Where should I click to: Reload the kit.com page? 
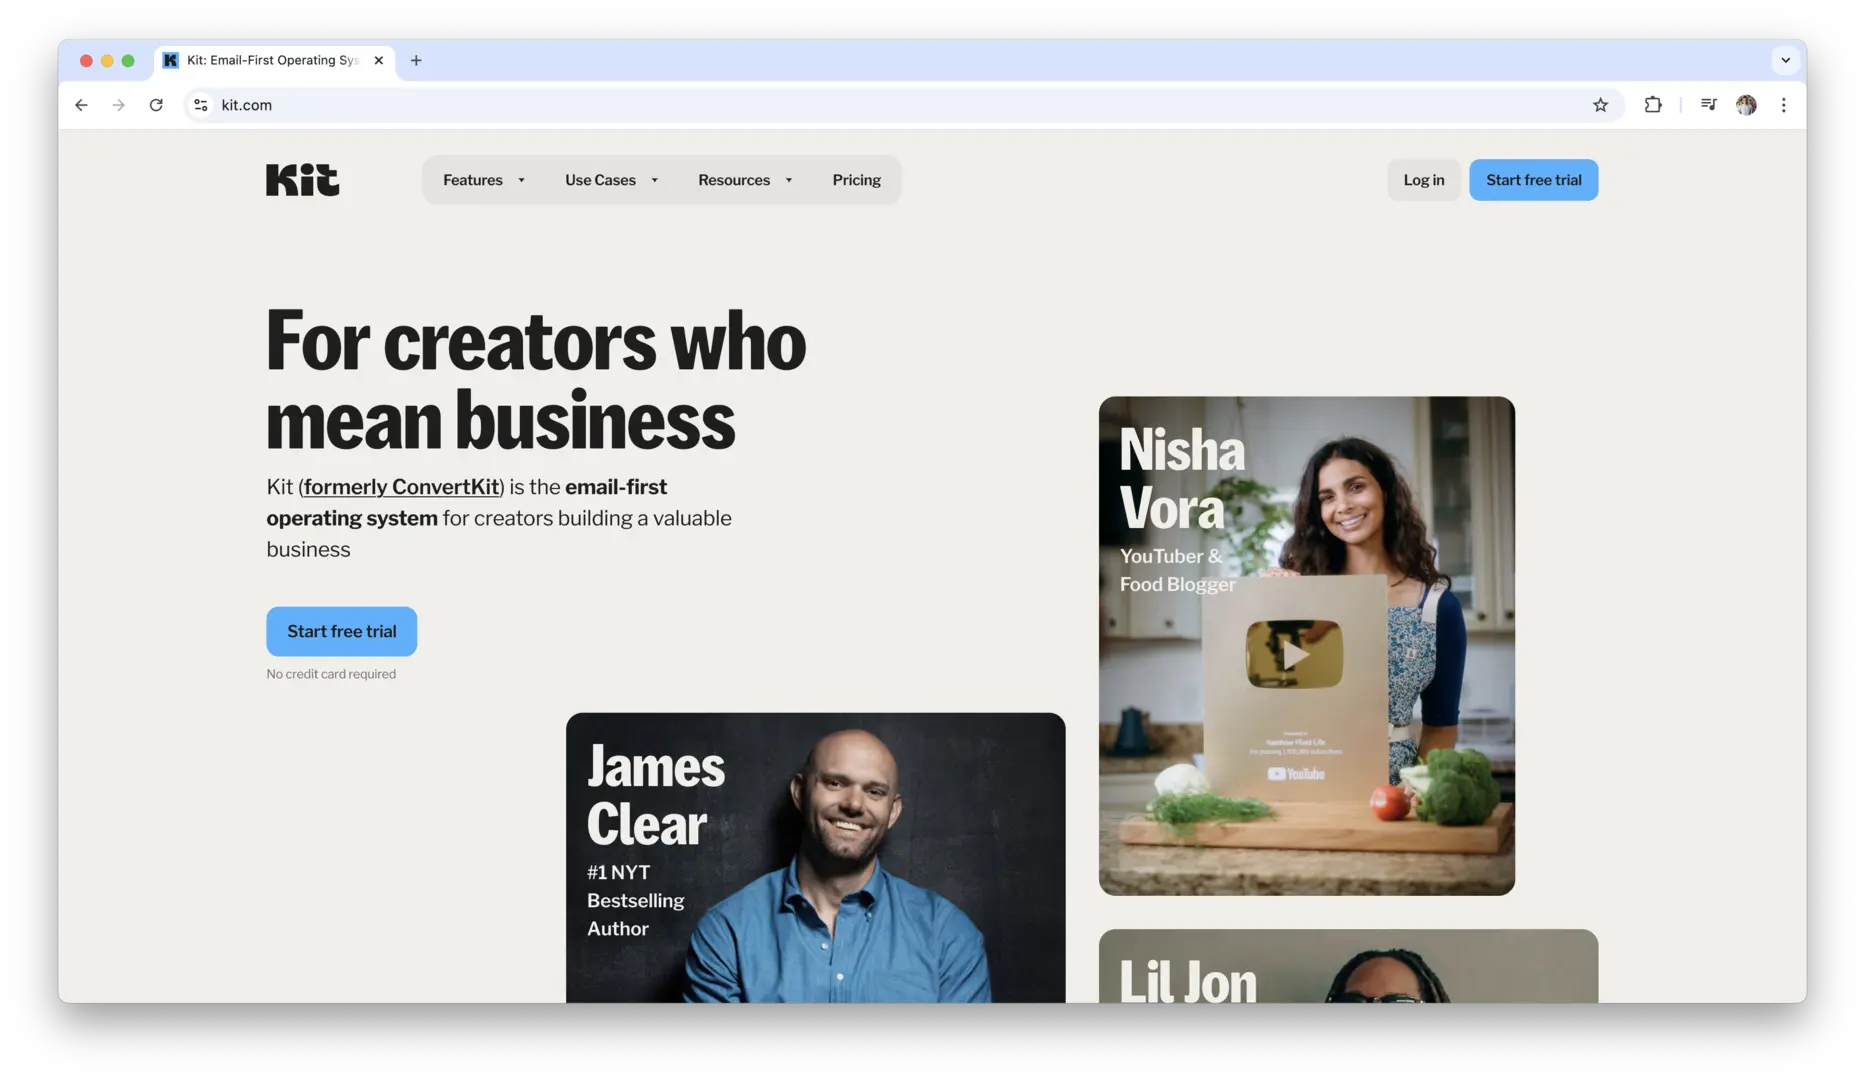(x=156, y=105)
